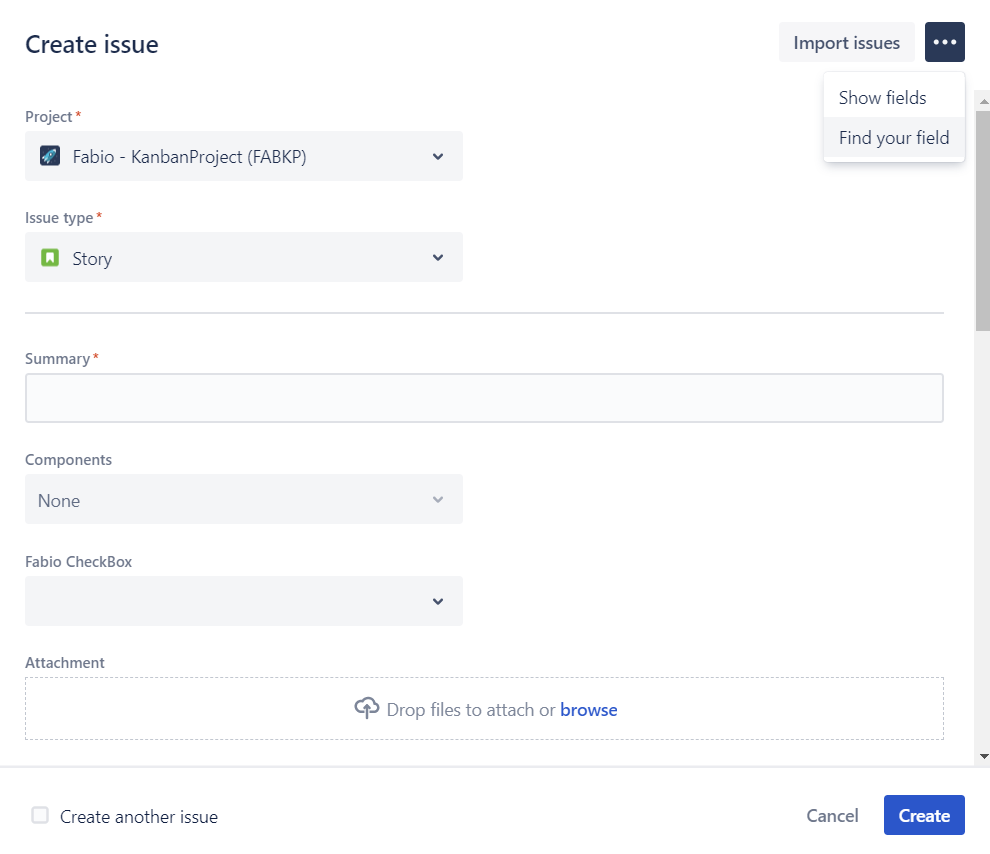Toggle the Create another issue checkbox
990x854 pixels.
[x=40, y=815]
